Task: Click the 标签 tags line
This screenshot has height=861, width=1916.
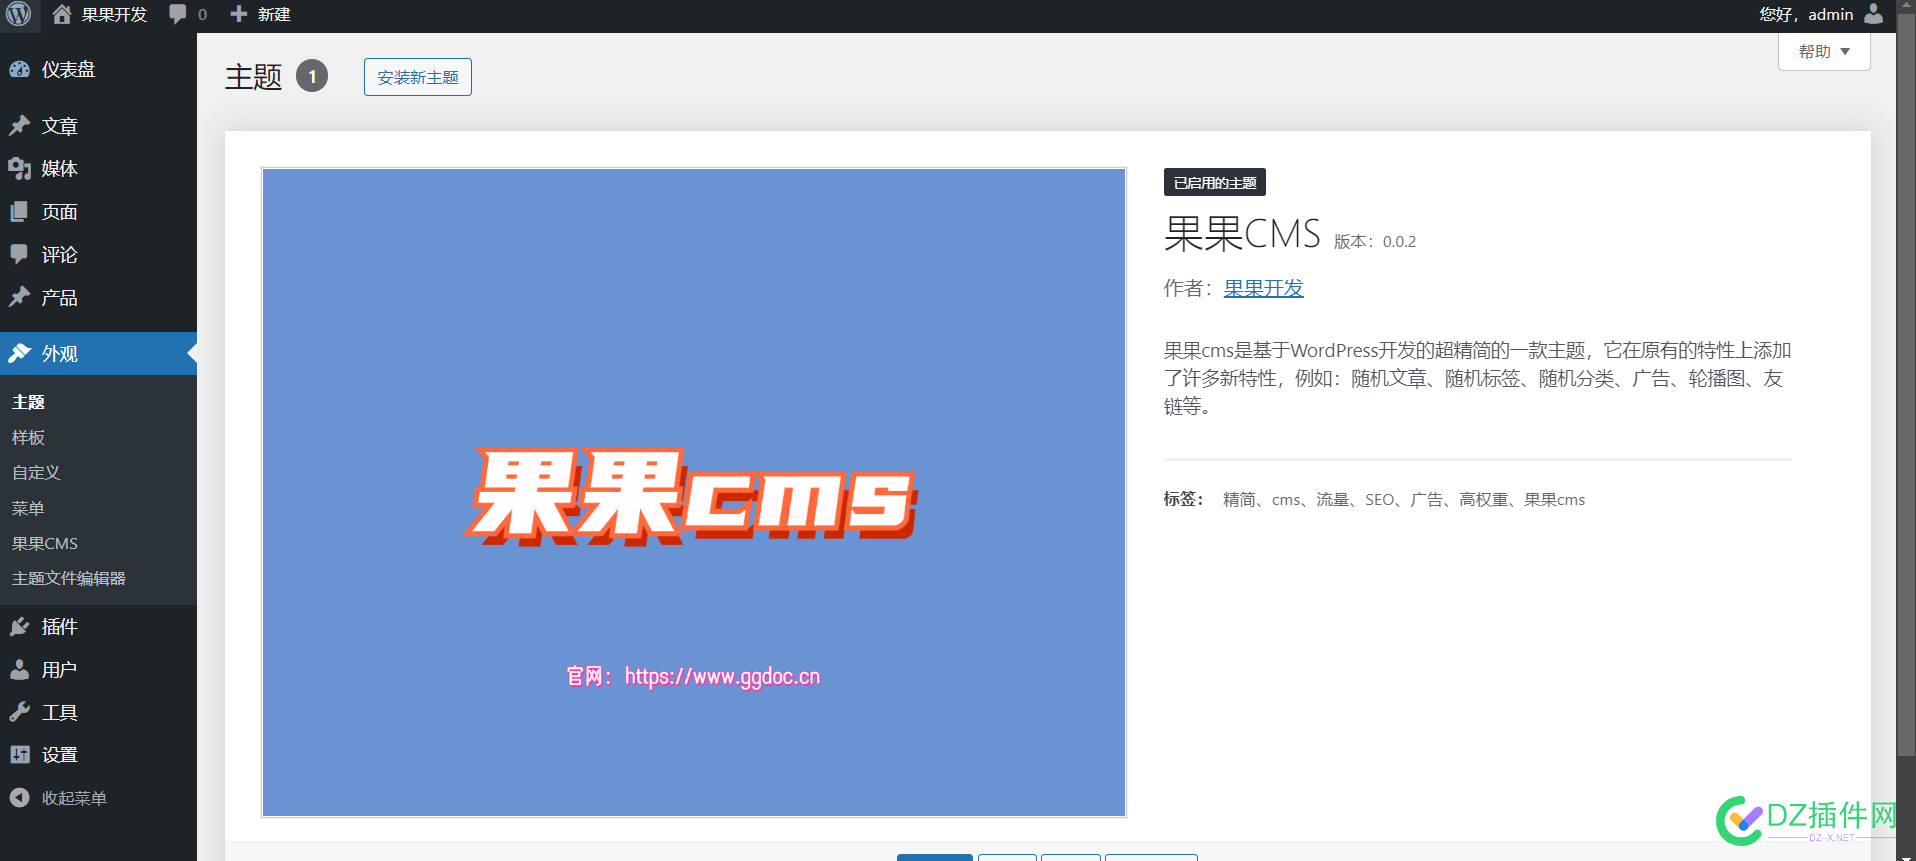Action: 1374,499
